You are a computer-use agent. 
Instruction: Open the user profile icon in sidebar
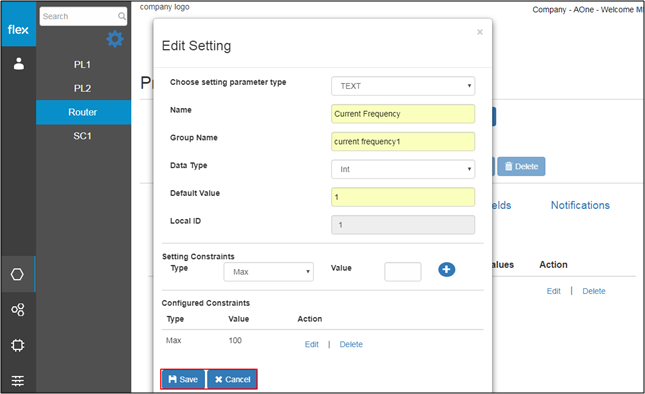(19, 64)
